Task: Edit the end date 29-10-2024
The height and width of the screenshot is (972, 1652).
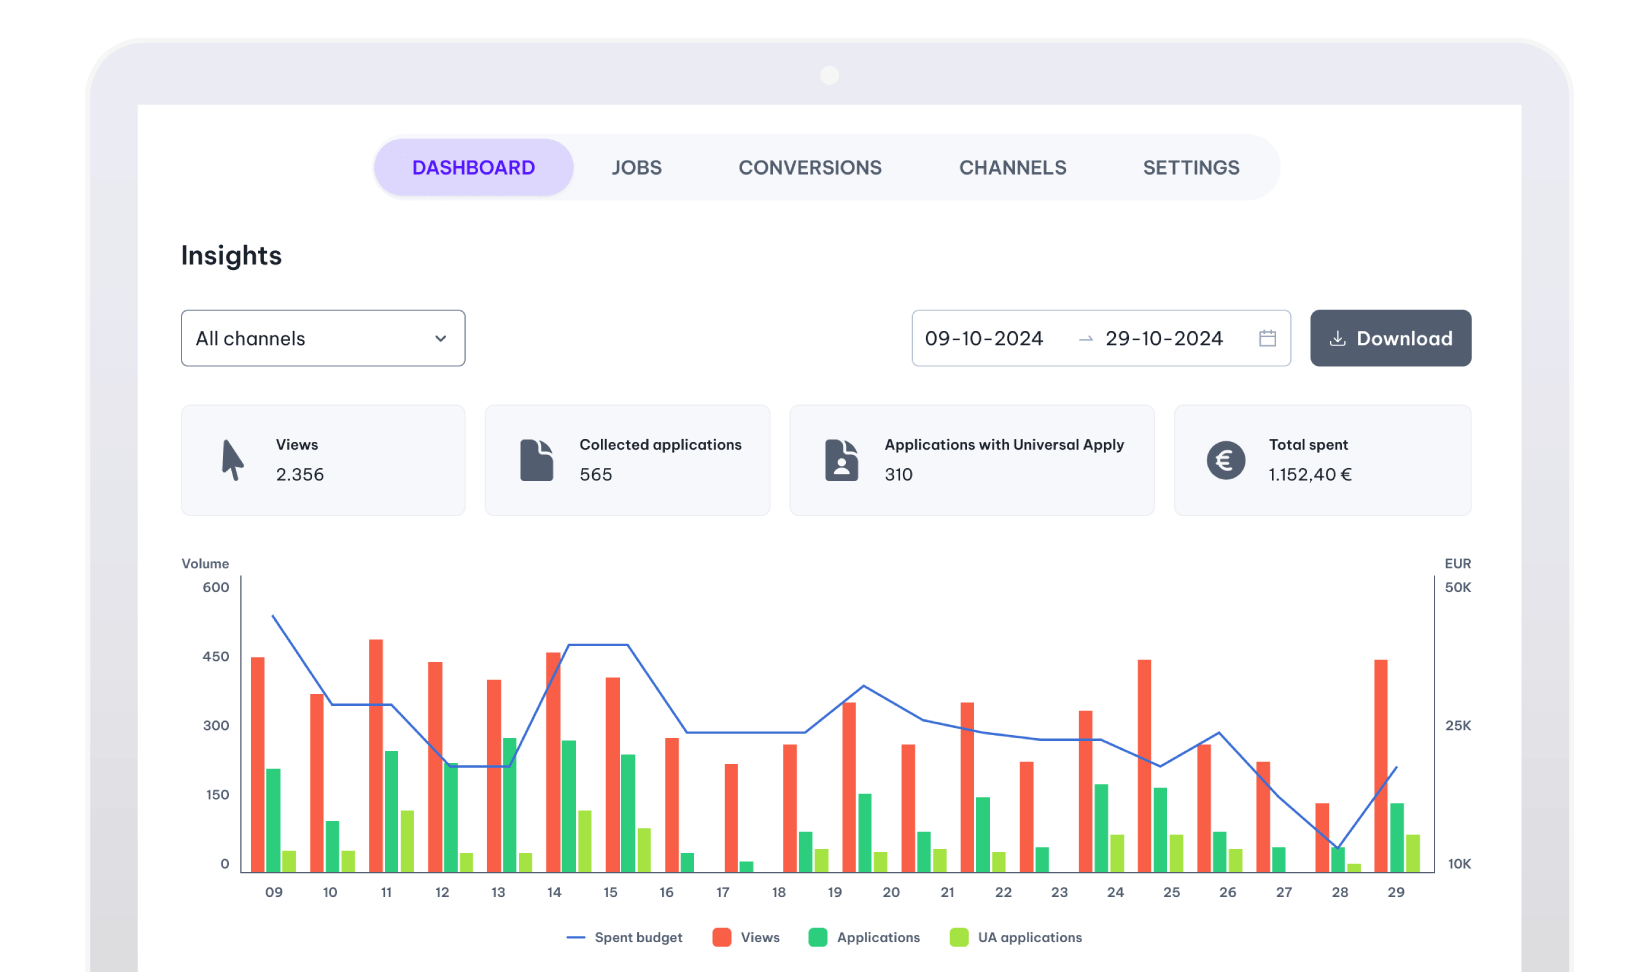Action: [x=1164, y=338]
